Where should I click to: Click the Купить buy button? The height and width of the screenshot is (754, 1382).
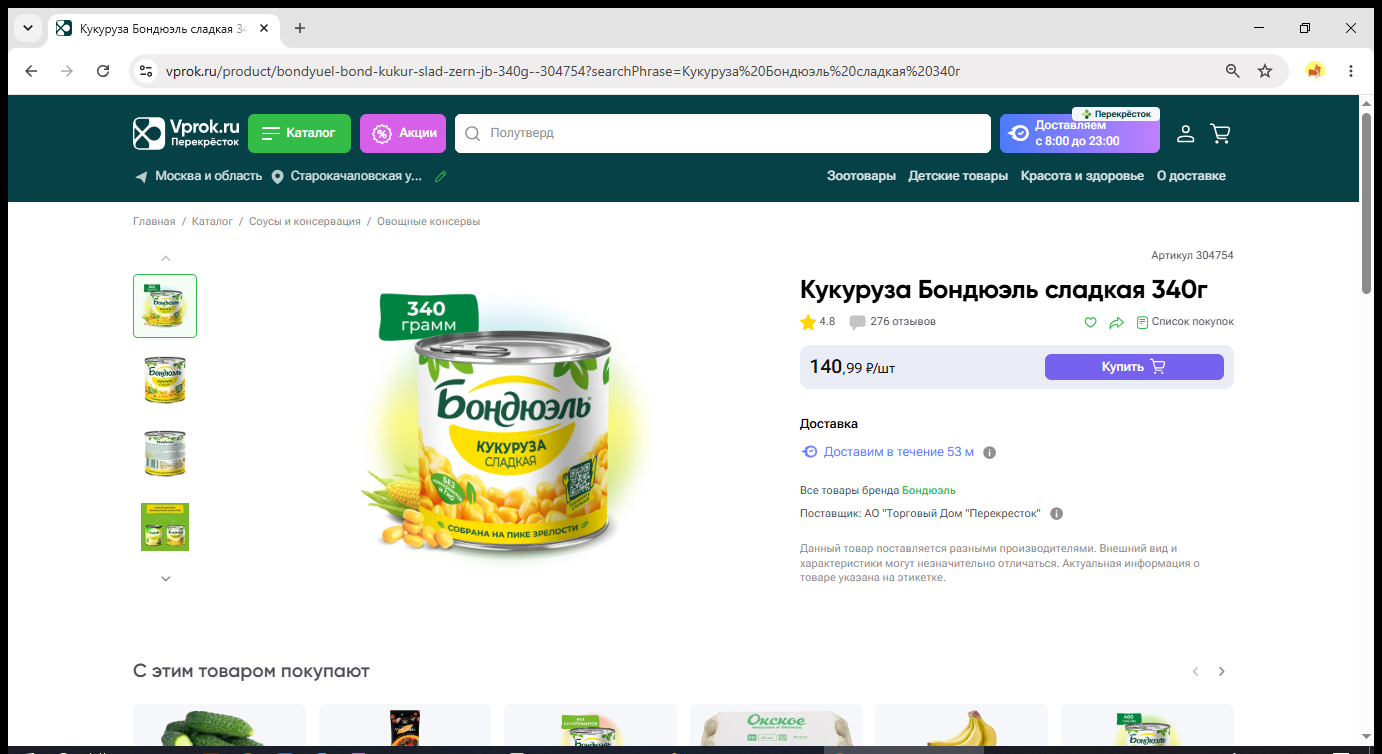point(1134,367)
